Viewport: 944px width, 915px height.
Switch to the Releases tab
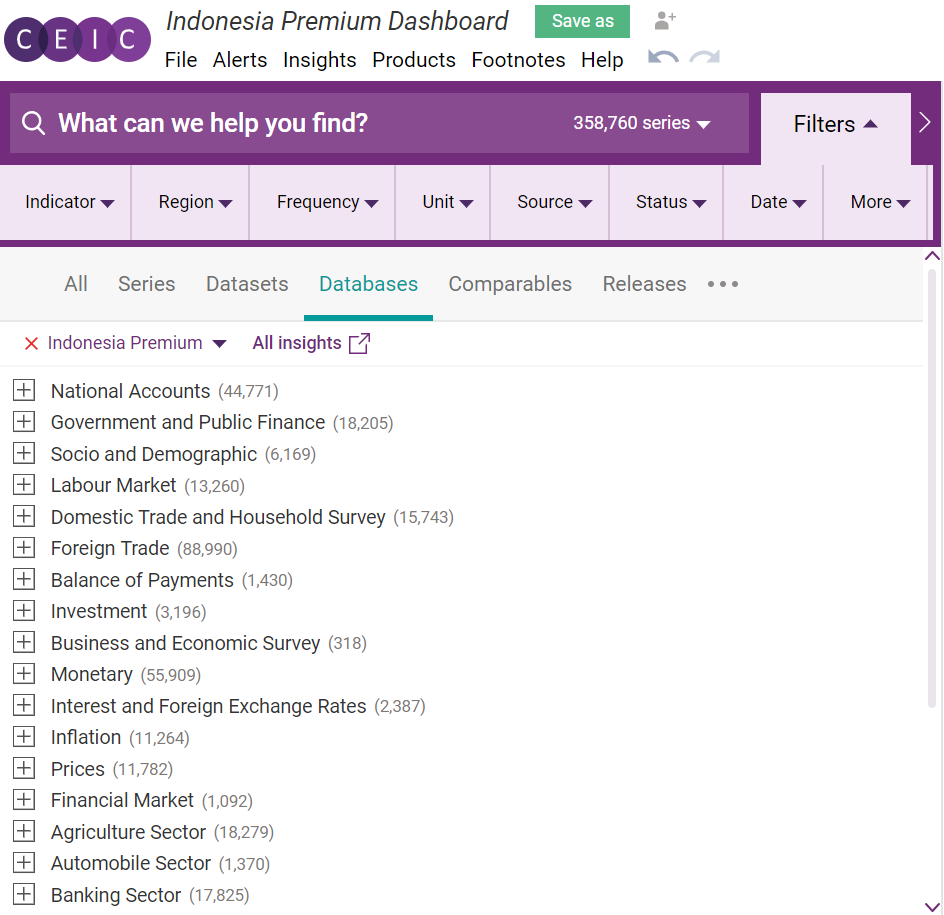click(x=644, y=284)
